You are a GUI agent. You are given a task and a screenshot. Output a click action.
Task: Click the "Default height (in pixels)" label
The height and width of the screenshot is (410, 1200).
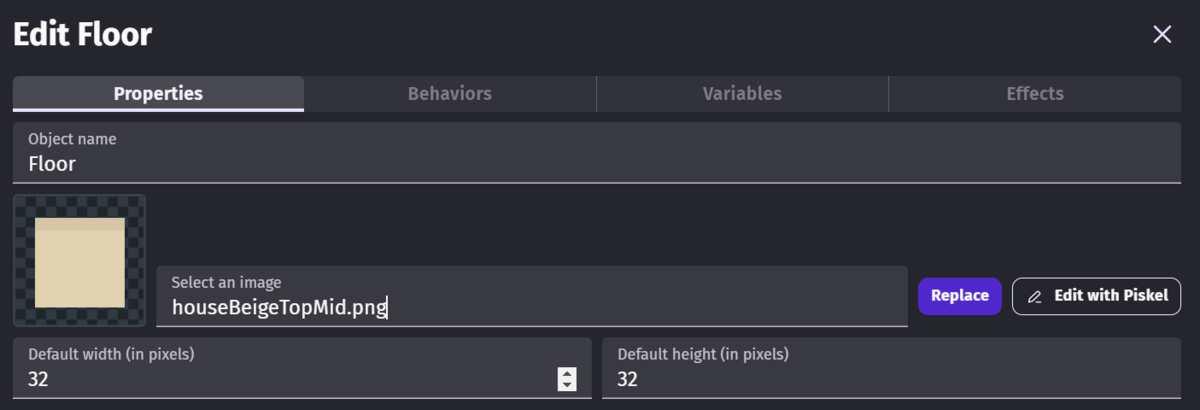point(703,354)
